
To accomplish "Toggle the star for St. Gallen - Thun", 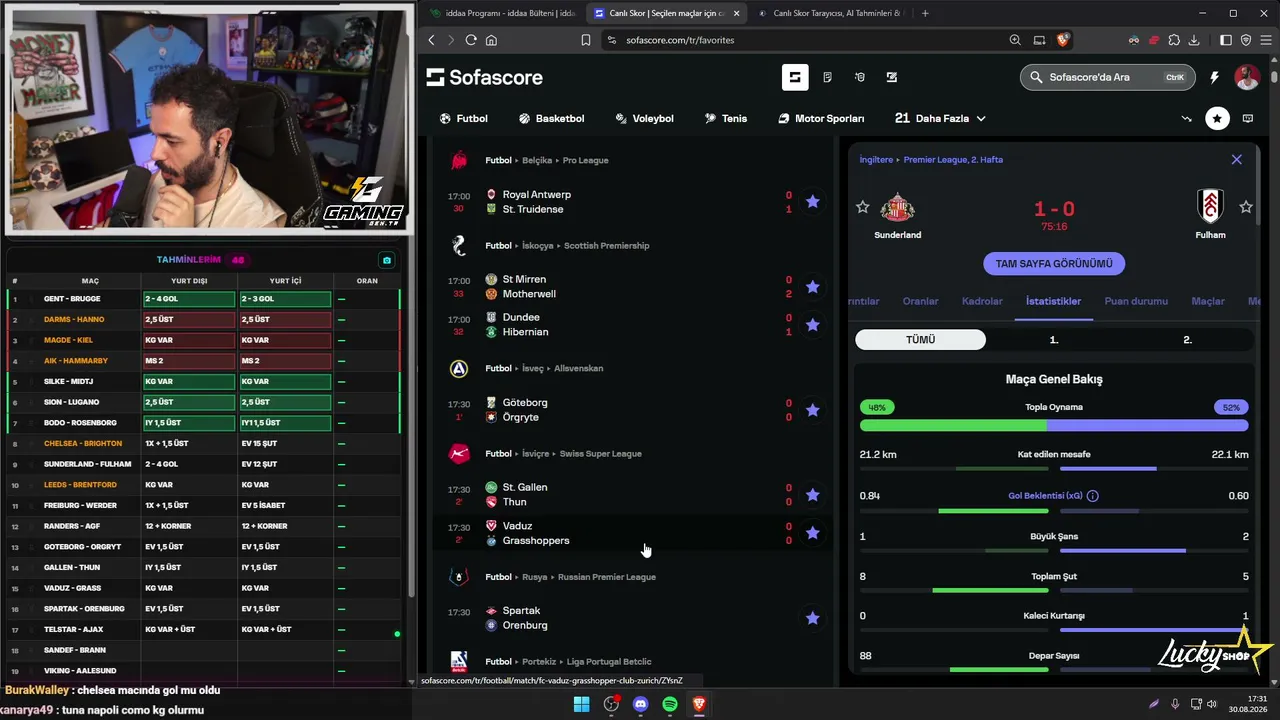I will pos(813,495).
